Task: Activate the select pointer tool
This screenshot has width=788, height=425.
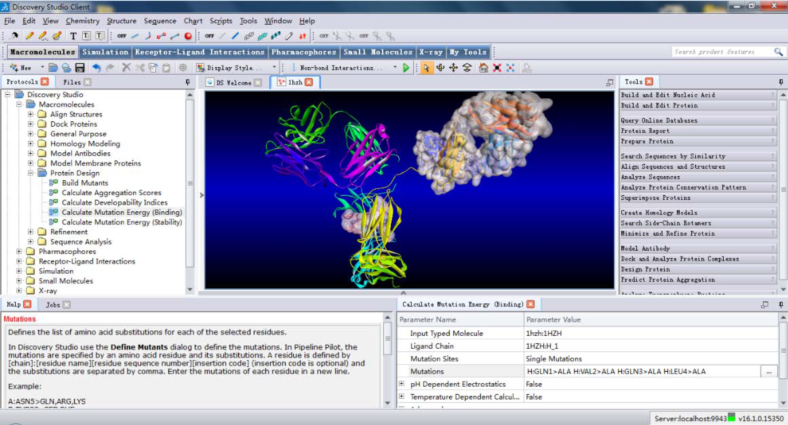Action: 426,67
